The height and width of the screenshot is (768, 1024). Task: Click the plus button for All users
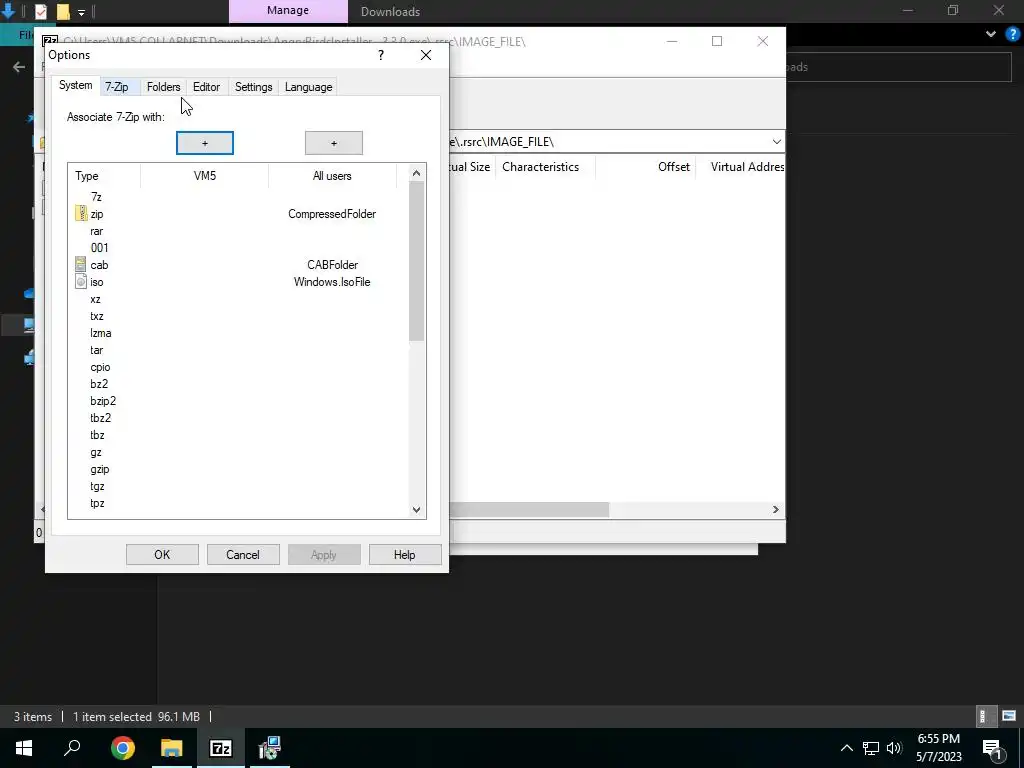pos(334,143)
